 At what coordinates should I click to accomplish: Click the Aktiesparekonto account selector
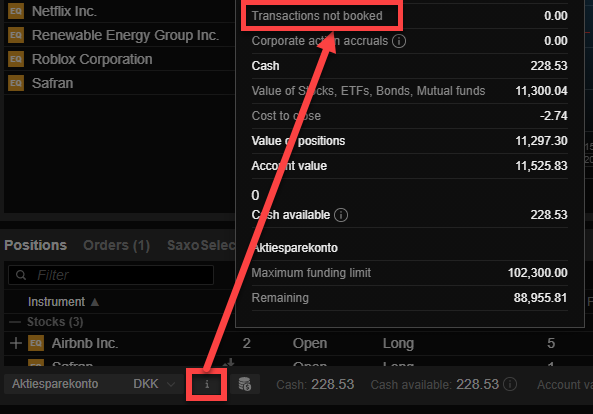click(x=55, y=384)
